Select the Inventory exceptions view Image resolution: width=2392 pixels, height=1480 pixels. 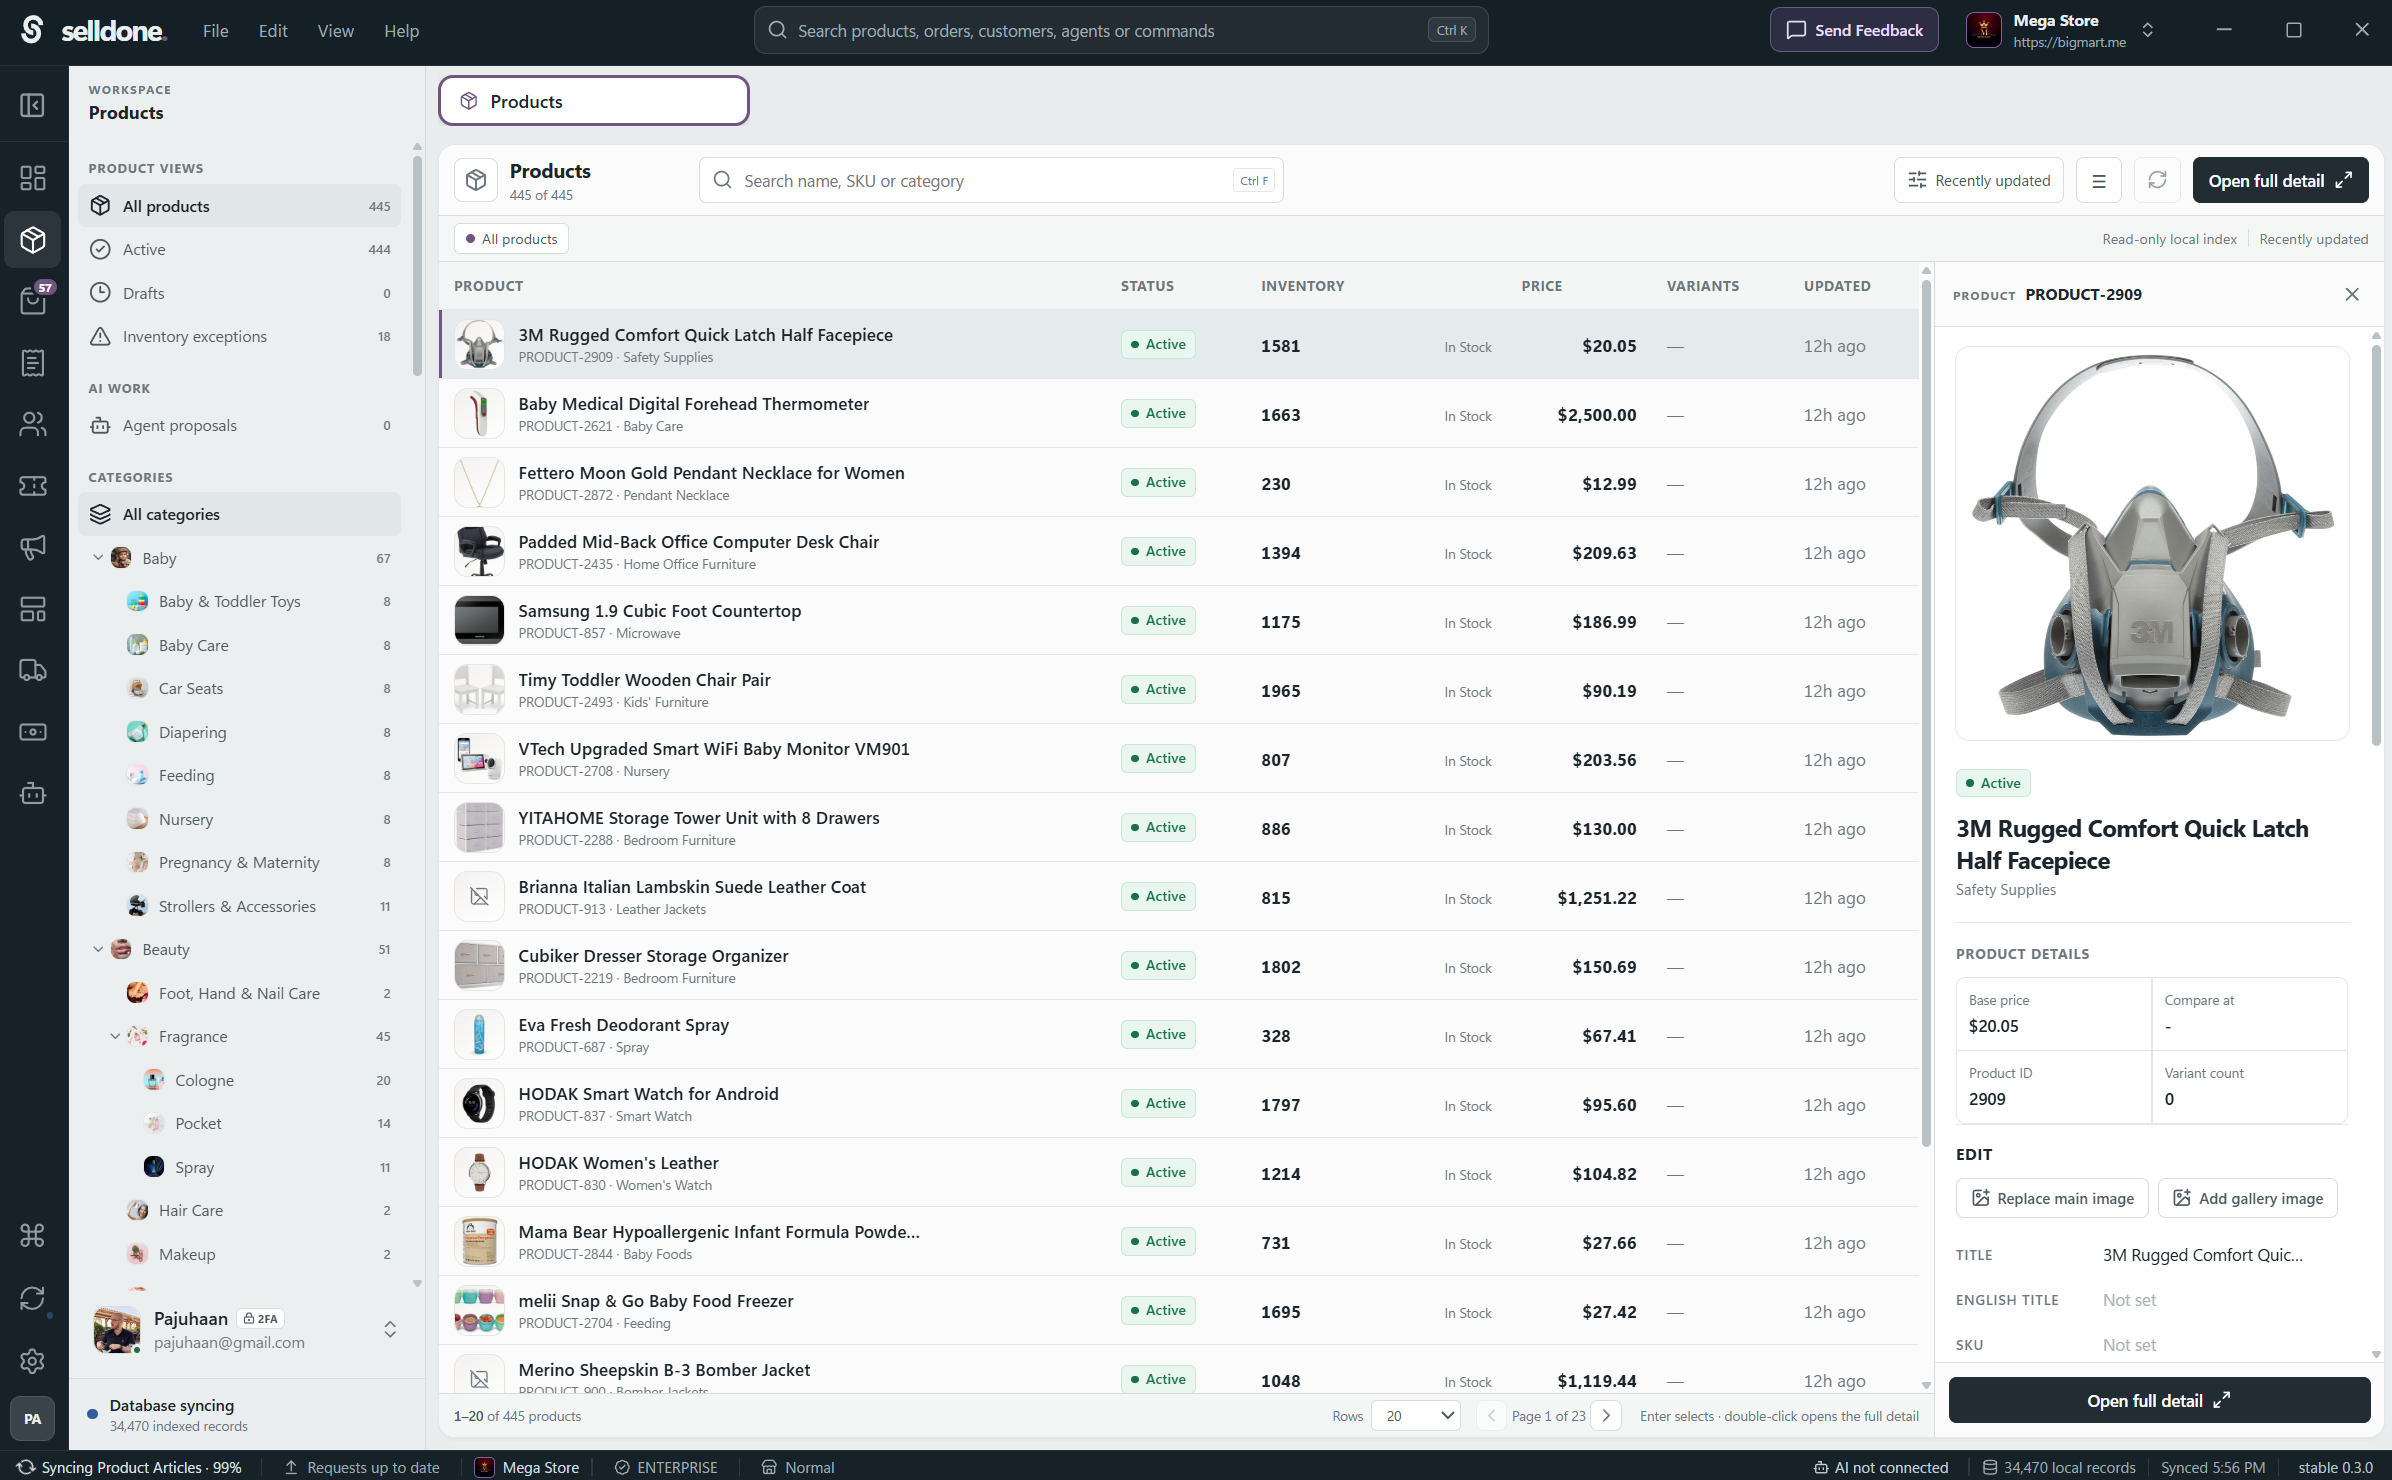(x=240, y=336)
